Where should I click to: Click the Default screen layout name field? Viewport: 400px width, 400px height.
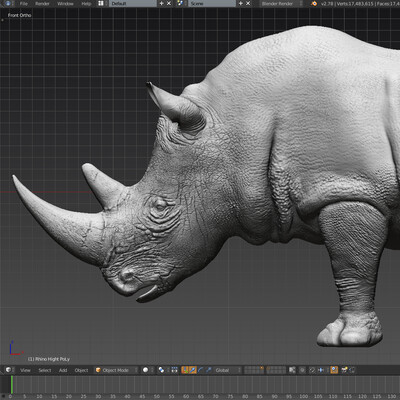coord(133,3)
